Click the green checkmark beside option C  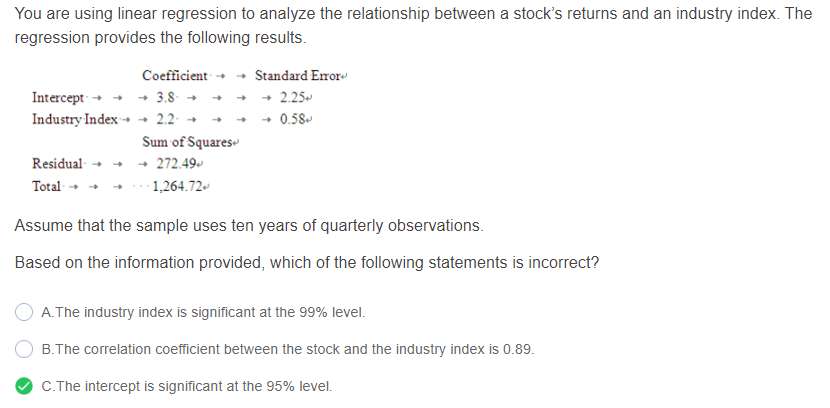point(25,386)
